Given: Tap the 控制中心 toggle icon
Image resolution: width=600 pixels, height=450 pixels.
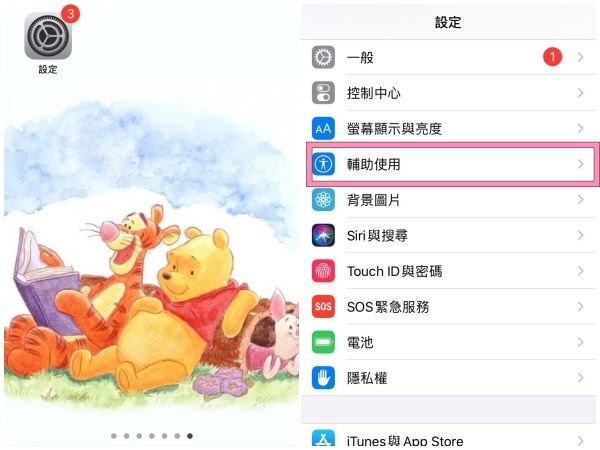Looking at the screenshot, I should (323, 93).
